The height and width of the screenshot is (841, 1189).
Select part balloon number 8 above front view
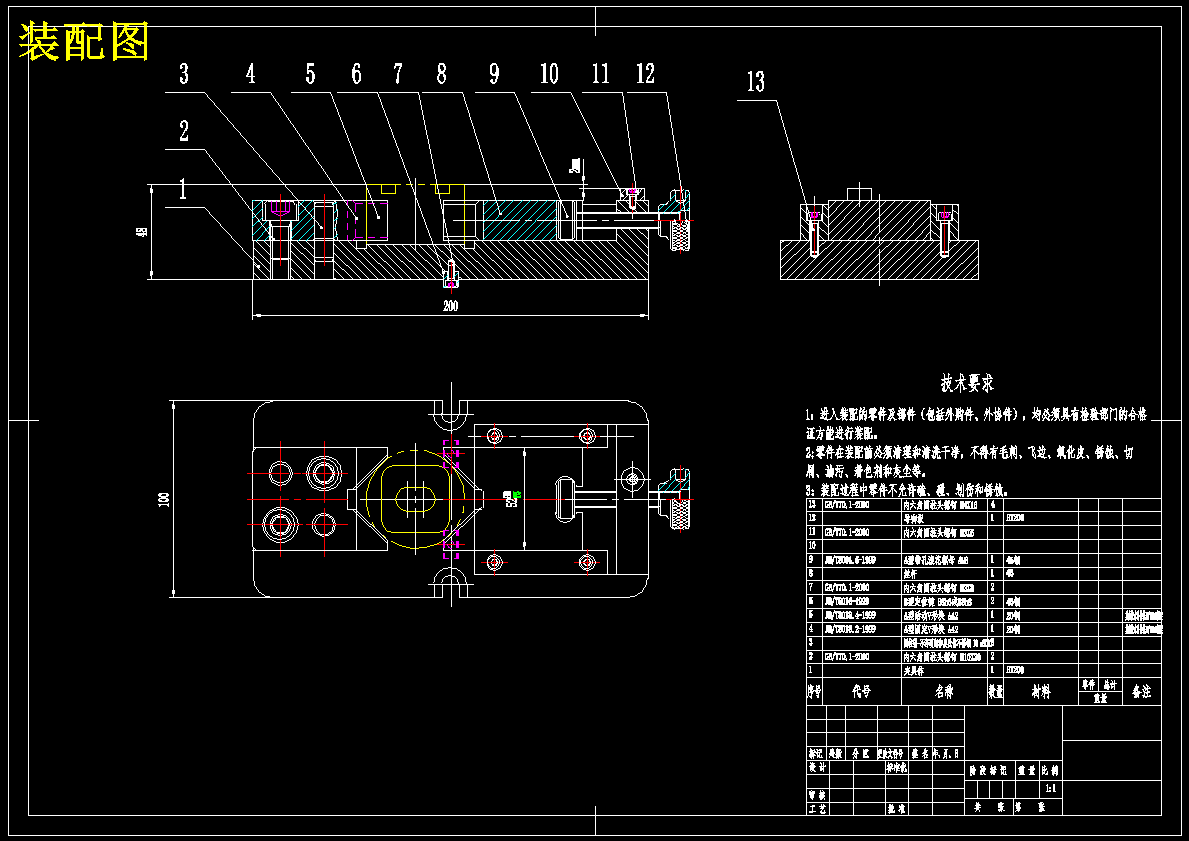click(x=441, y=74)
